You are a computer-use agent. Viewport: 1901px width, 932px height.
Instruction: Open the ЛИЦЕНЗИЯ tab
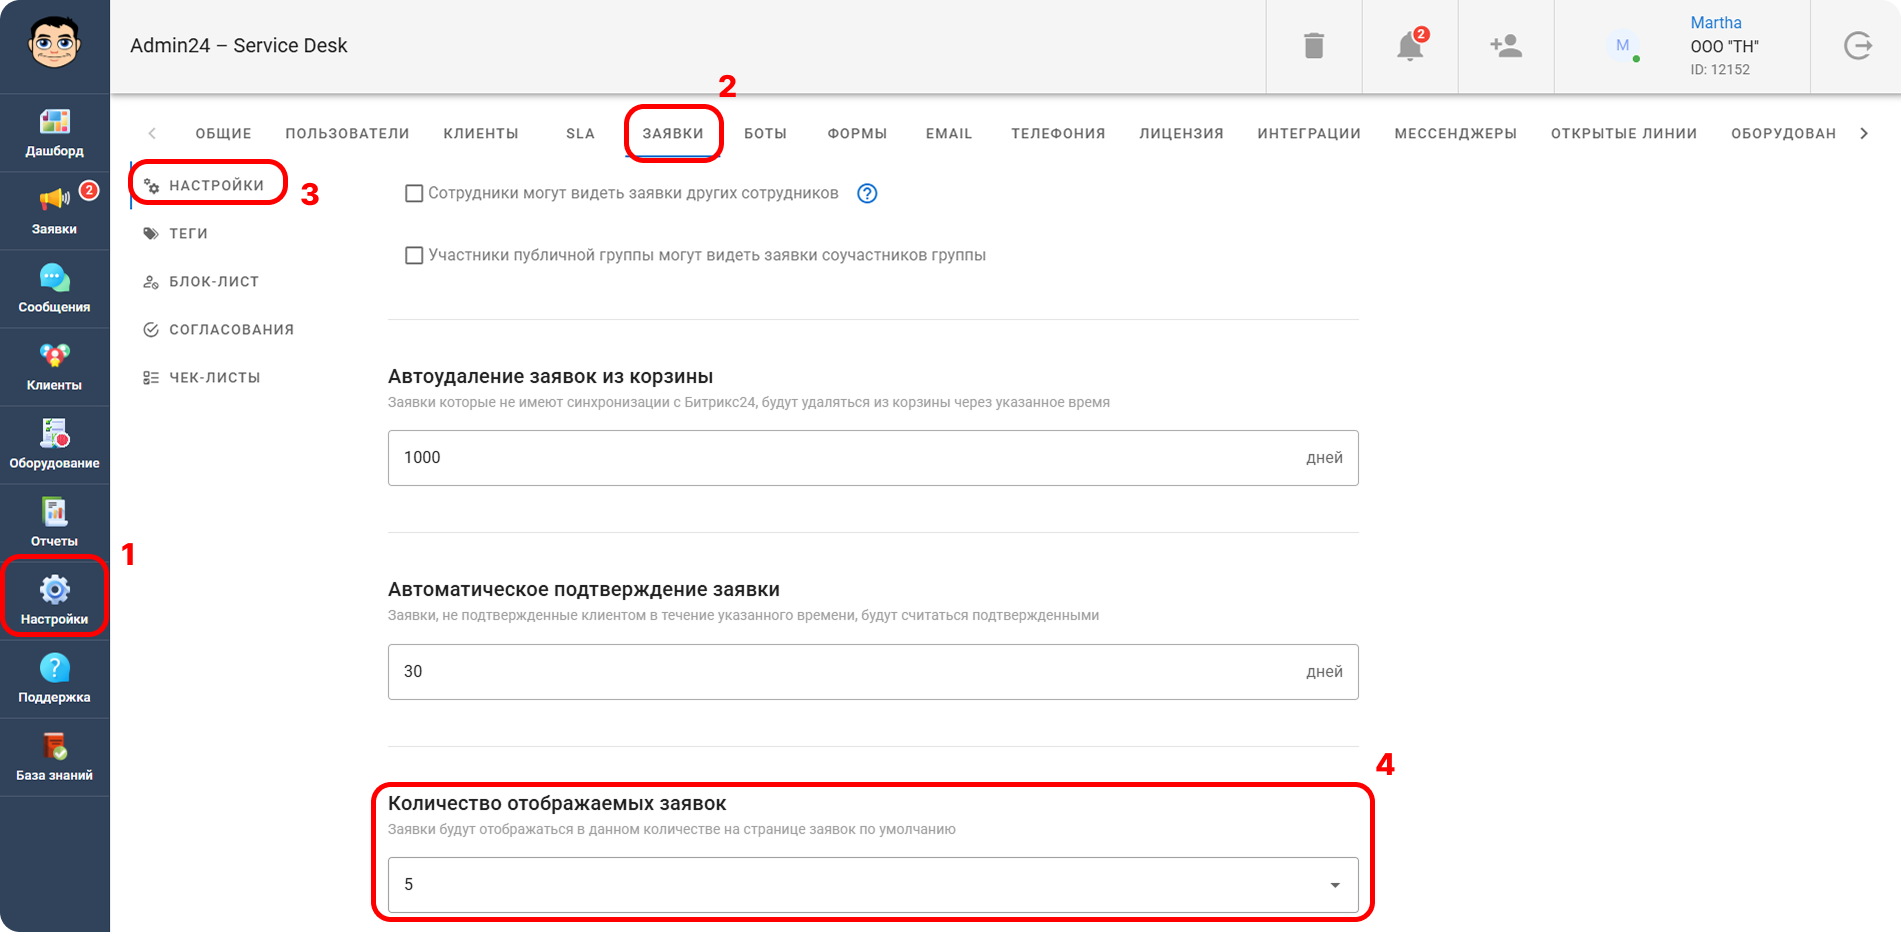(x=1181, y=134)
